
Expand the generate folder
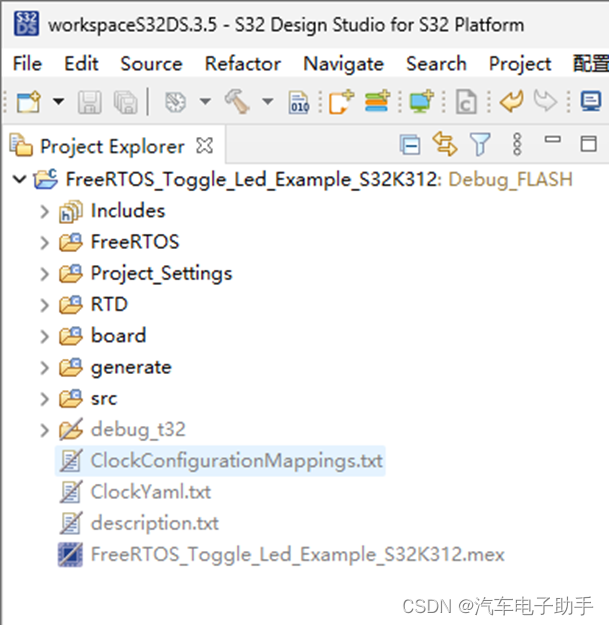tap(44, 368)
